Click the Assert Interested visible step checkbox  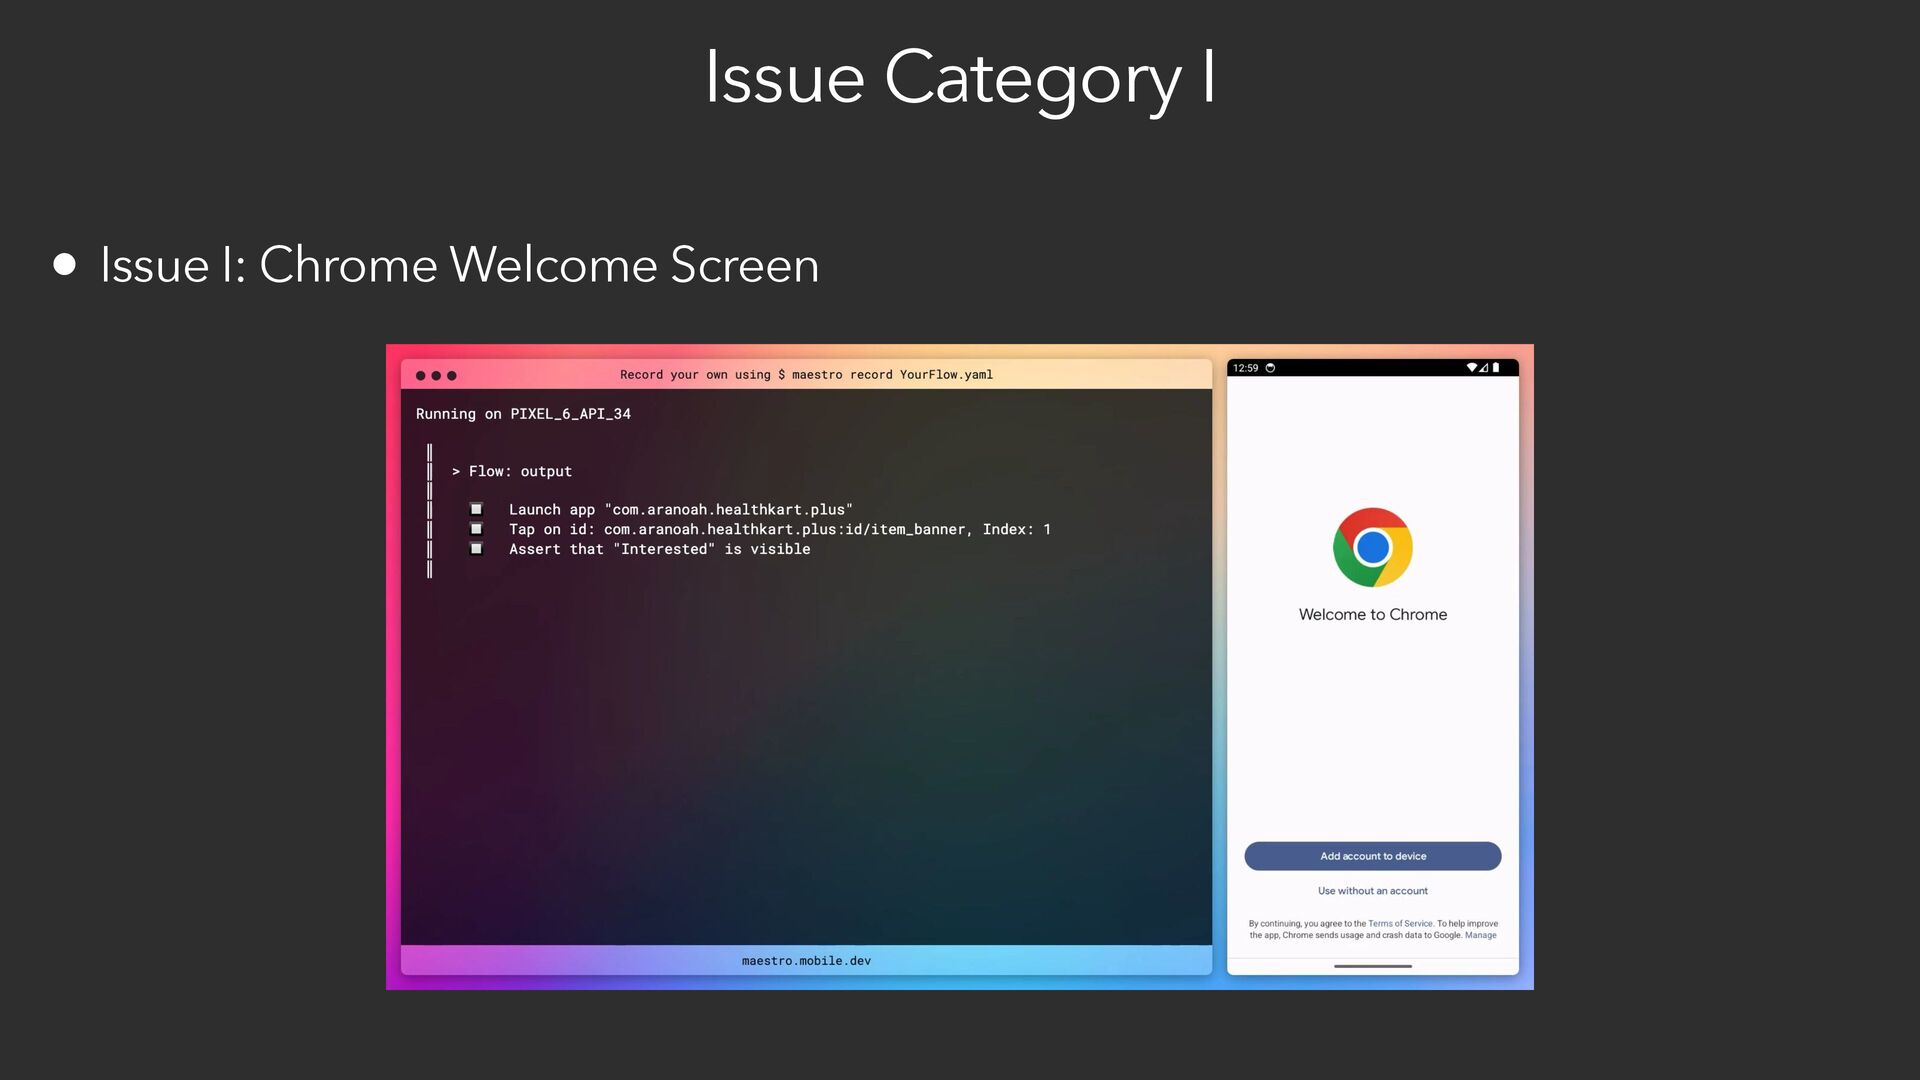(476, 549)
